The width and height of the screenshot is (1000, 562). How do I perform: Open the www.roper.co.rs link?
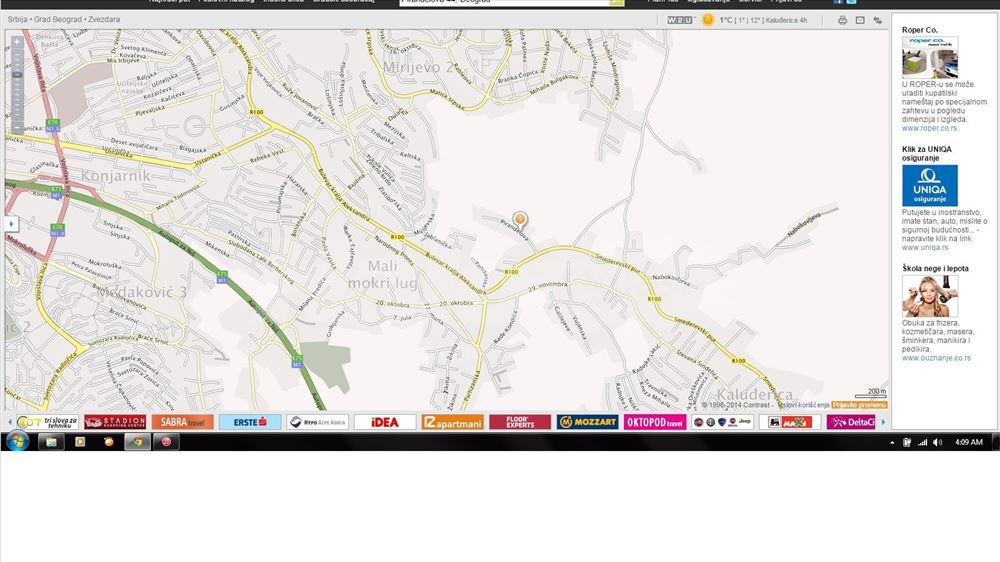click(x=929, y=128)
